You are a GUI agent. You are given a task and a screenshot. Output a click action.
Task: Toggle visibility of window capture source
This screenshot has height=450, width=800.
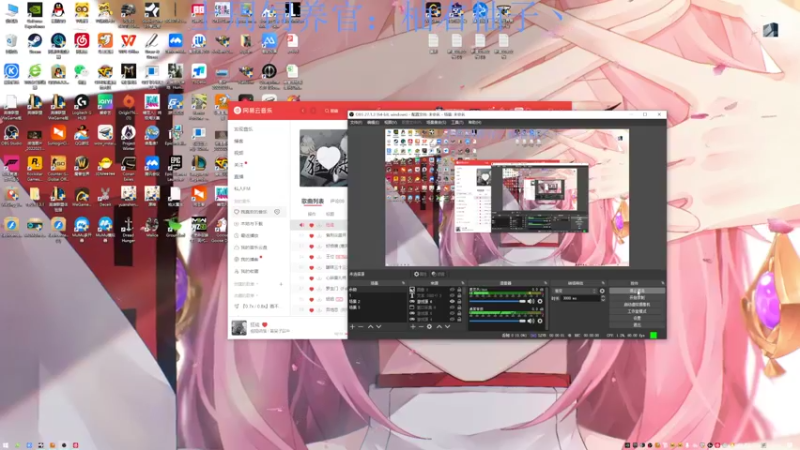(x=452, y=307)
